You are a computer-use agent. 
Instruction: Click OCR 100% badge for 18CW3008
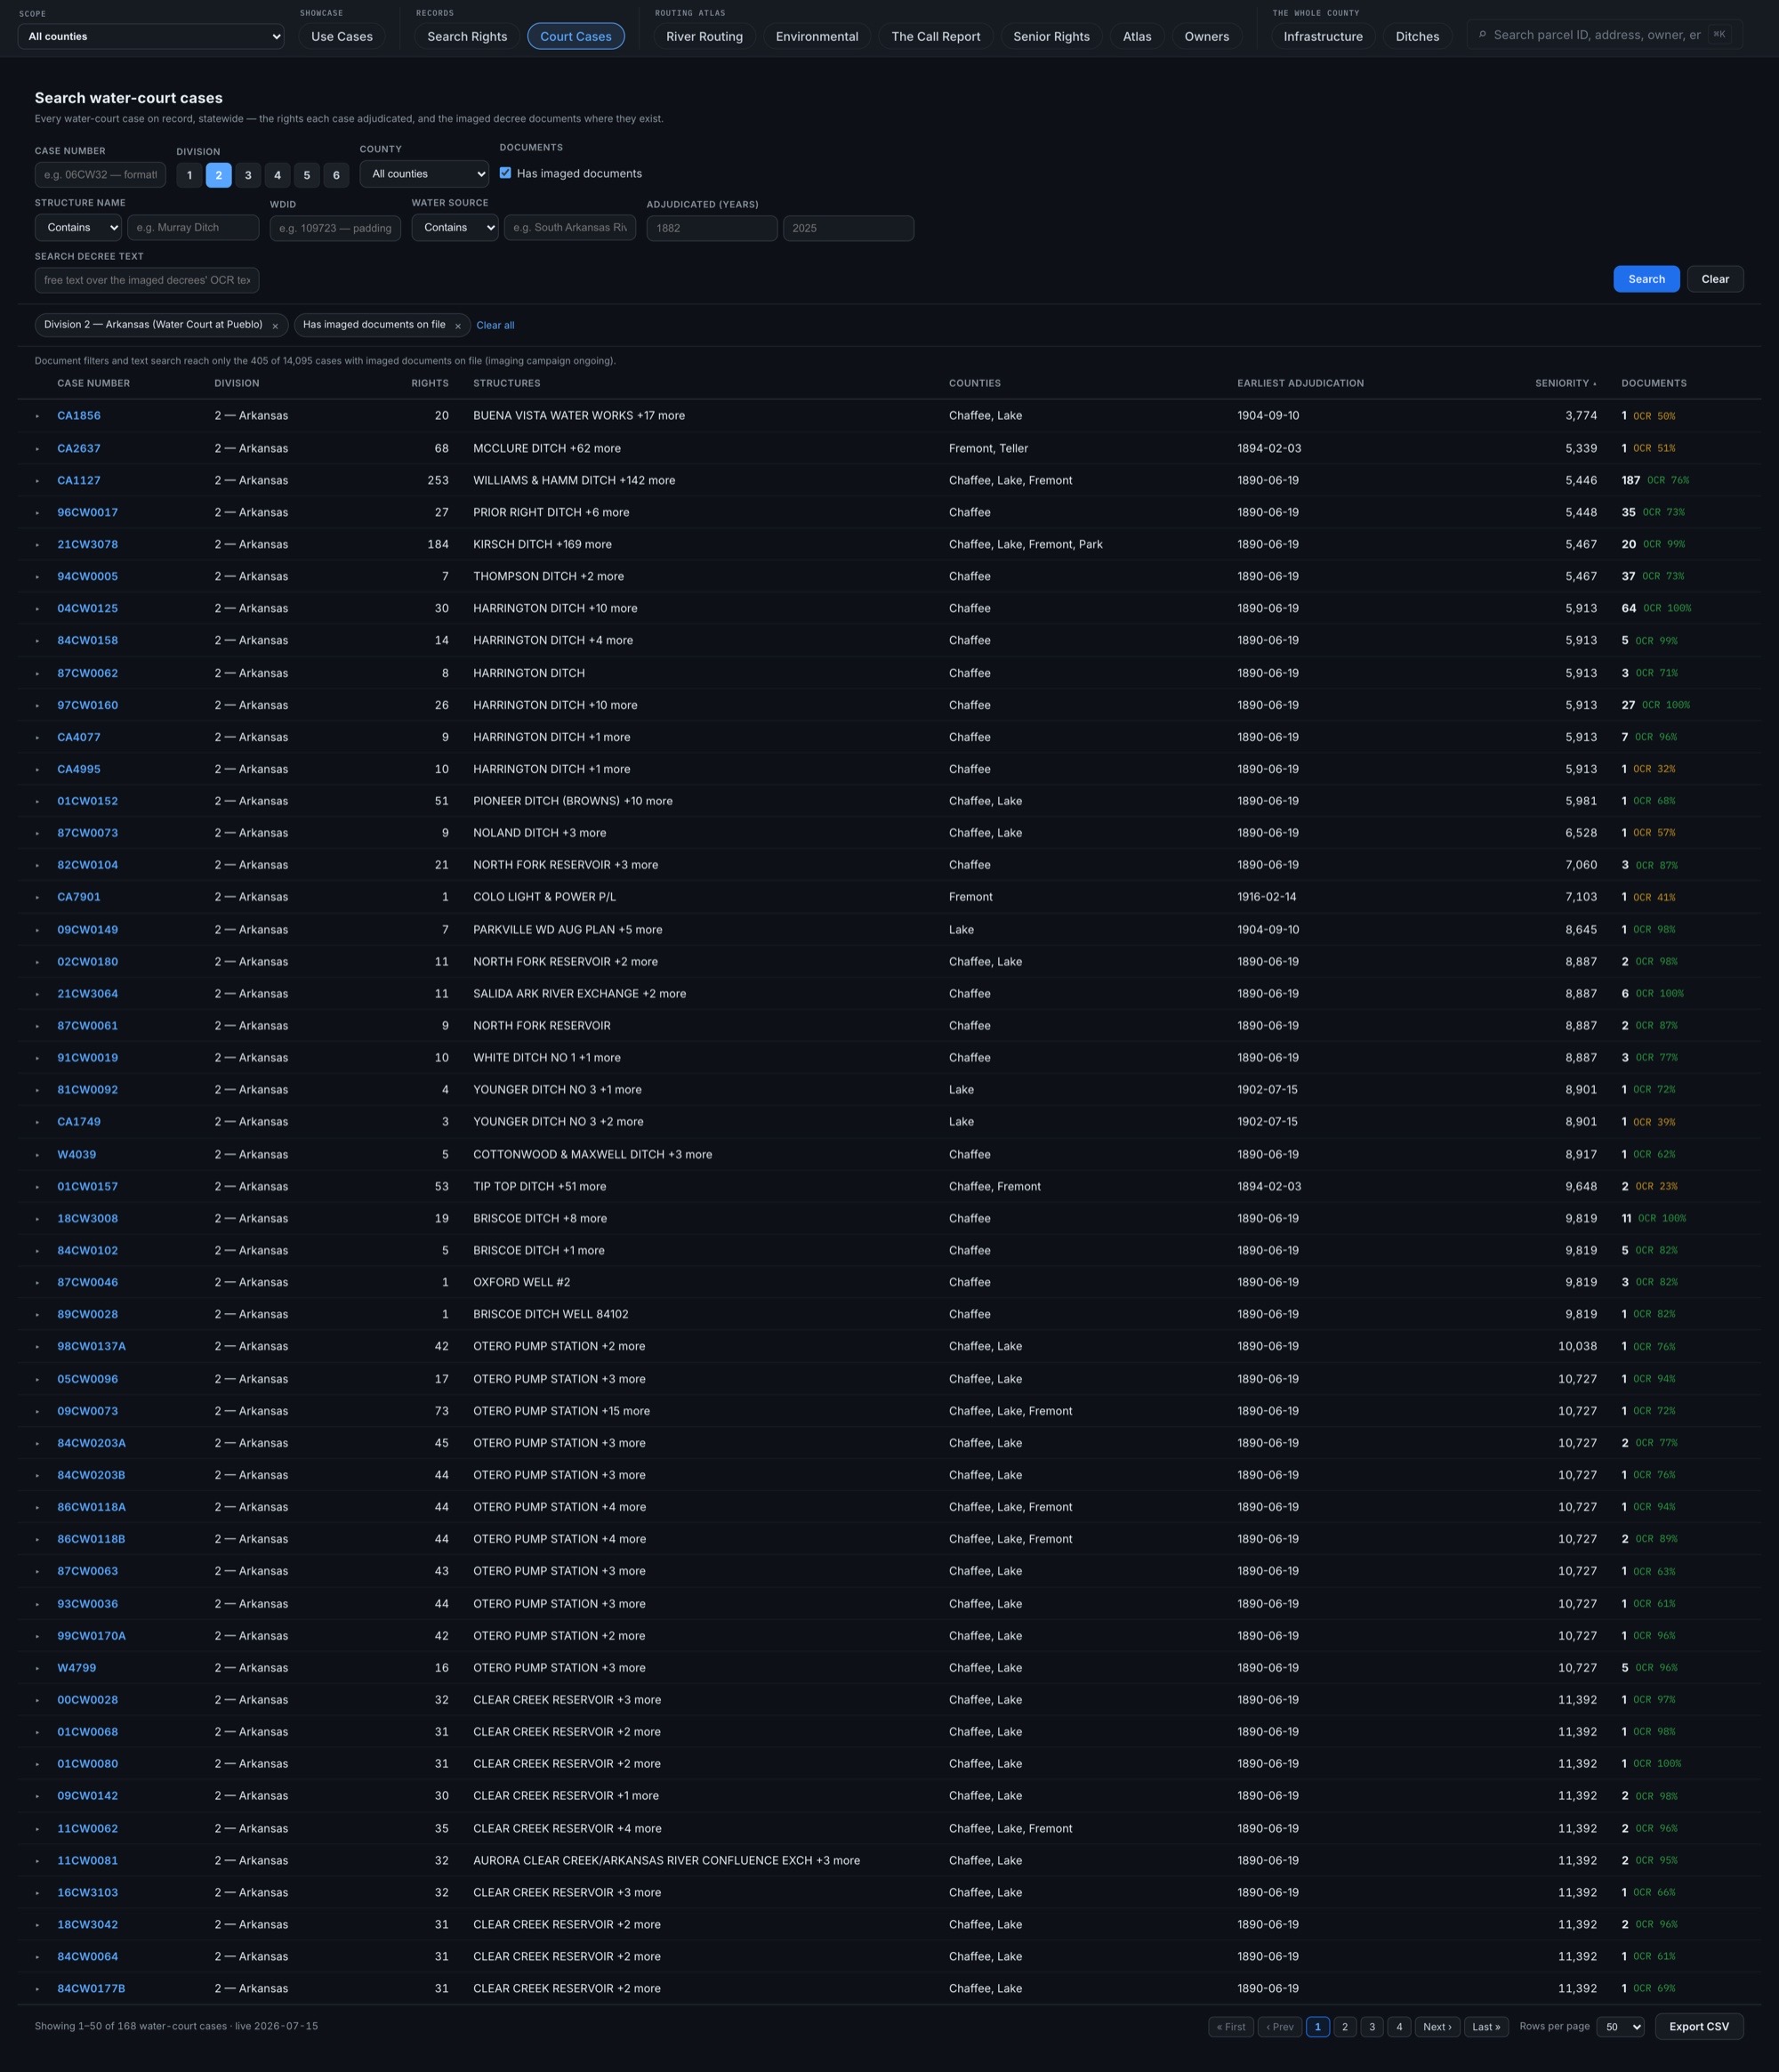pos(1661,1219)
